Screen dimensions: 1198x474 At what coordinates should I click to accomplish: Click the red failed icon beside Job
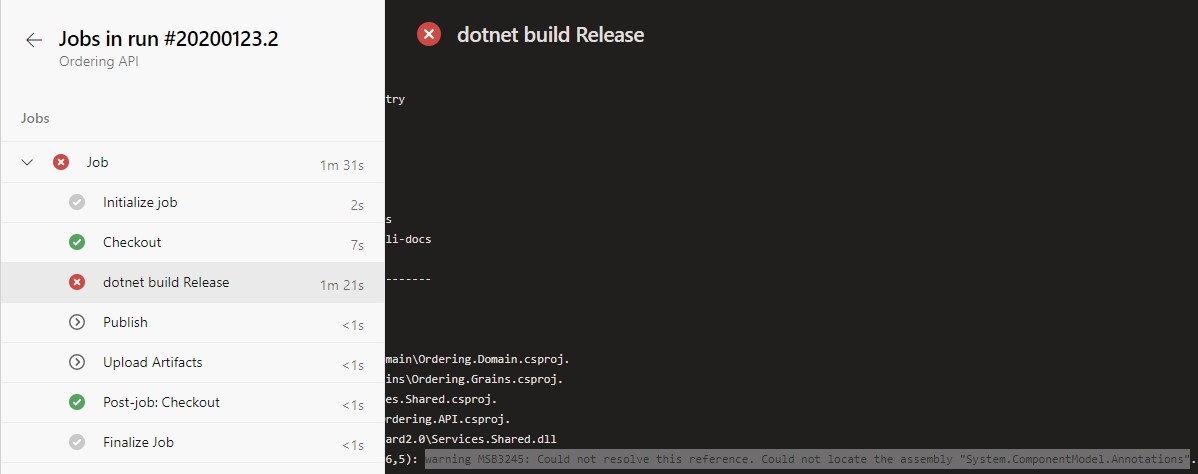coord(61,162)
